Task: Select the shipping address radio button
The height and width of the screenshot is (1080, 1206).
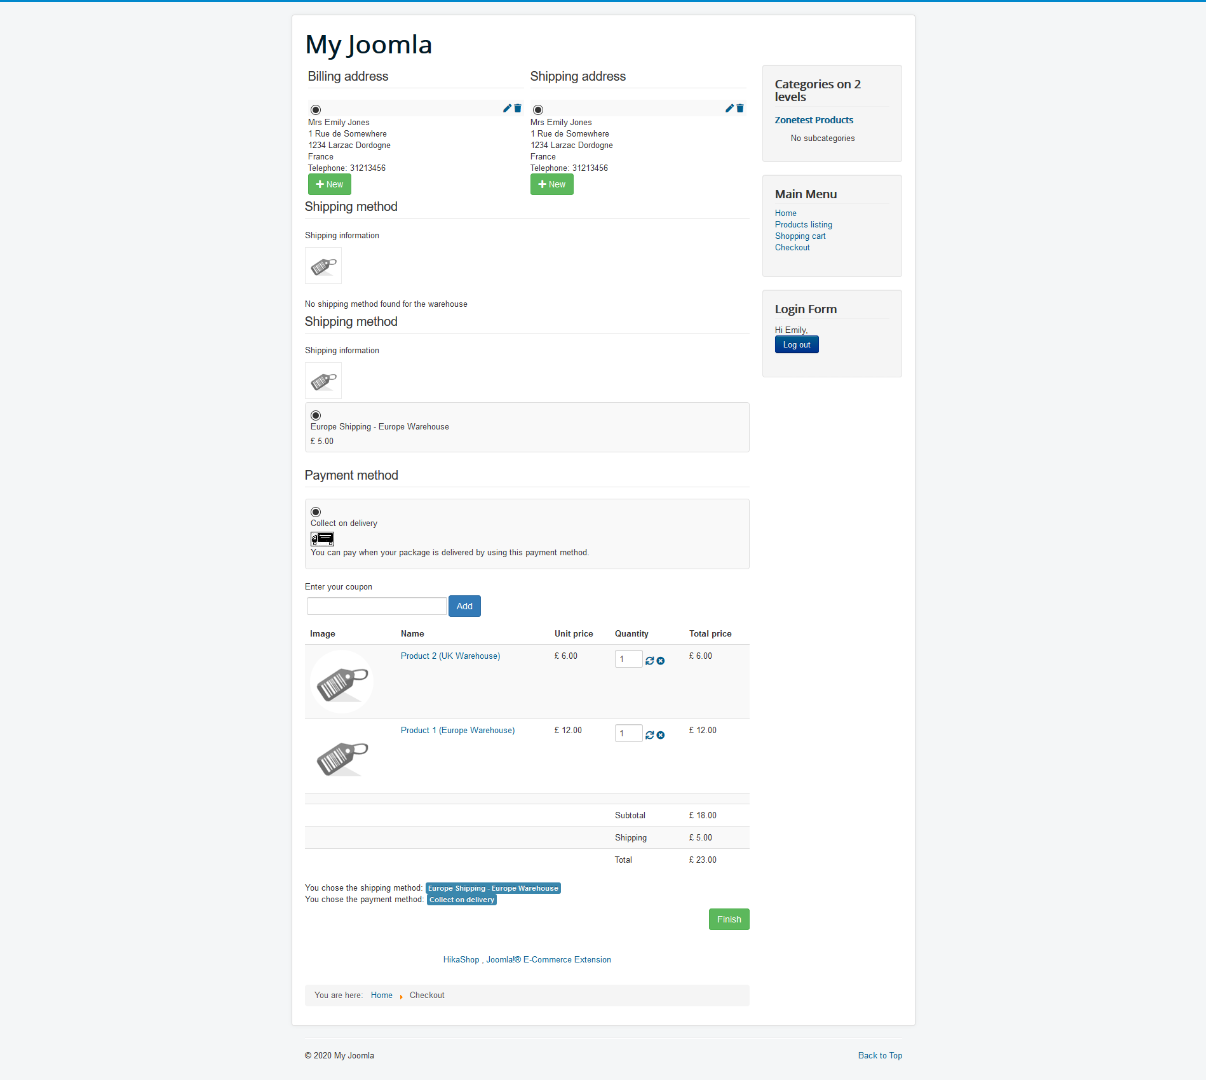Action: (x=538, y=110)
